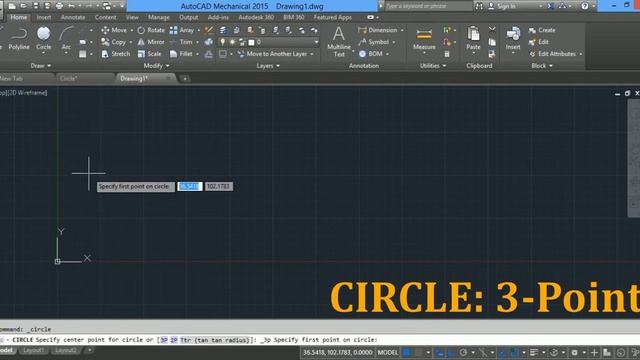Click the Stretch tool
Viewport: 640px width, 360px height.
click(x=116, y=54)
